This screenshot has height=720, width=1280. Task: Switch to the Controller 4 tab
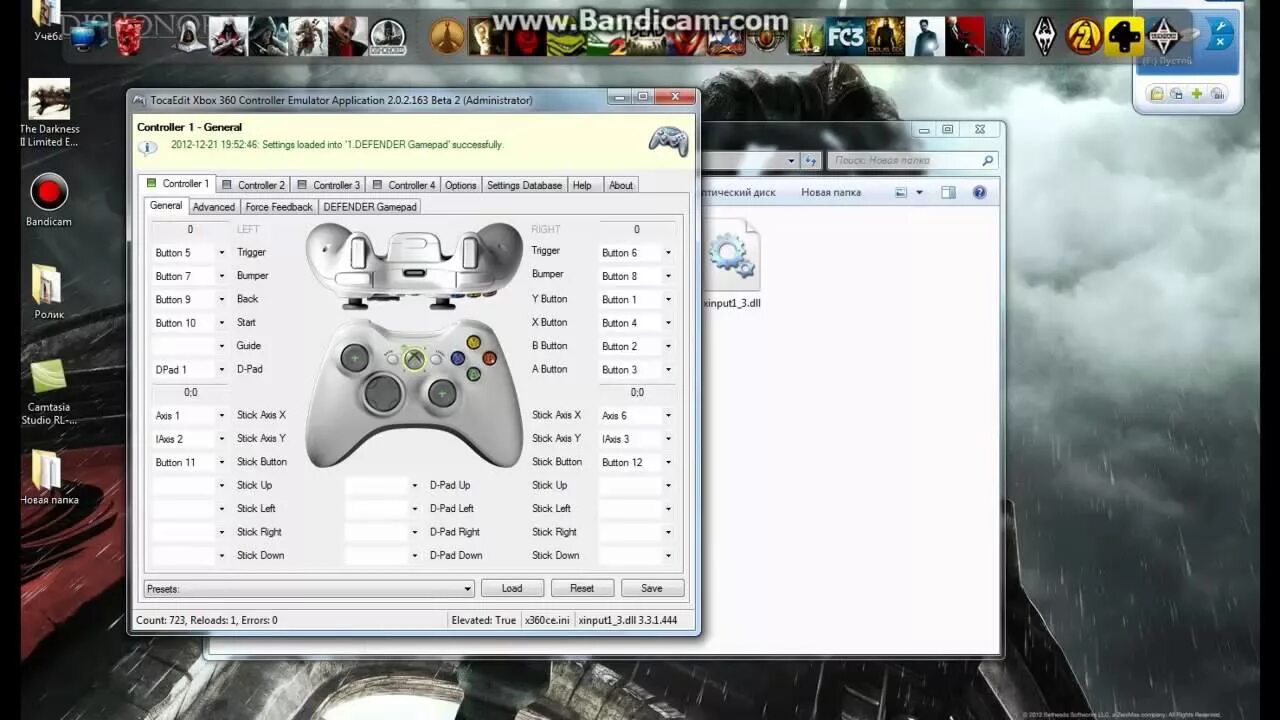pos(403,185)
